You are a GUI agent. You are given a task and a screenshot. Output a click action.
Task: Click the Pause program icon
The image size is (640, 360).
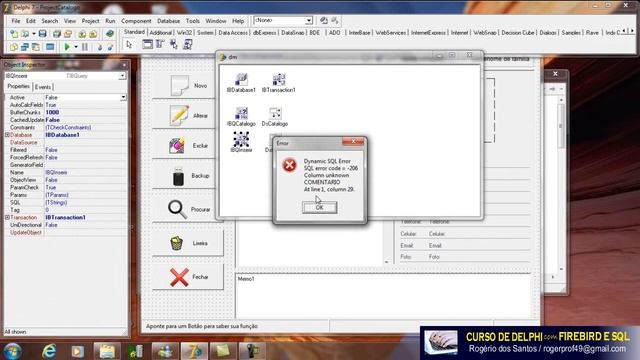pos(85,47)
